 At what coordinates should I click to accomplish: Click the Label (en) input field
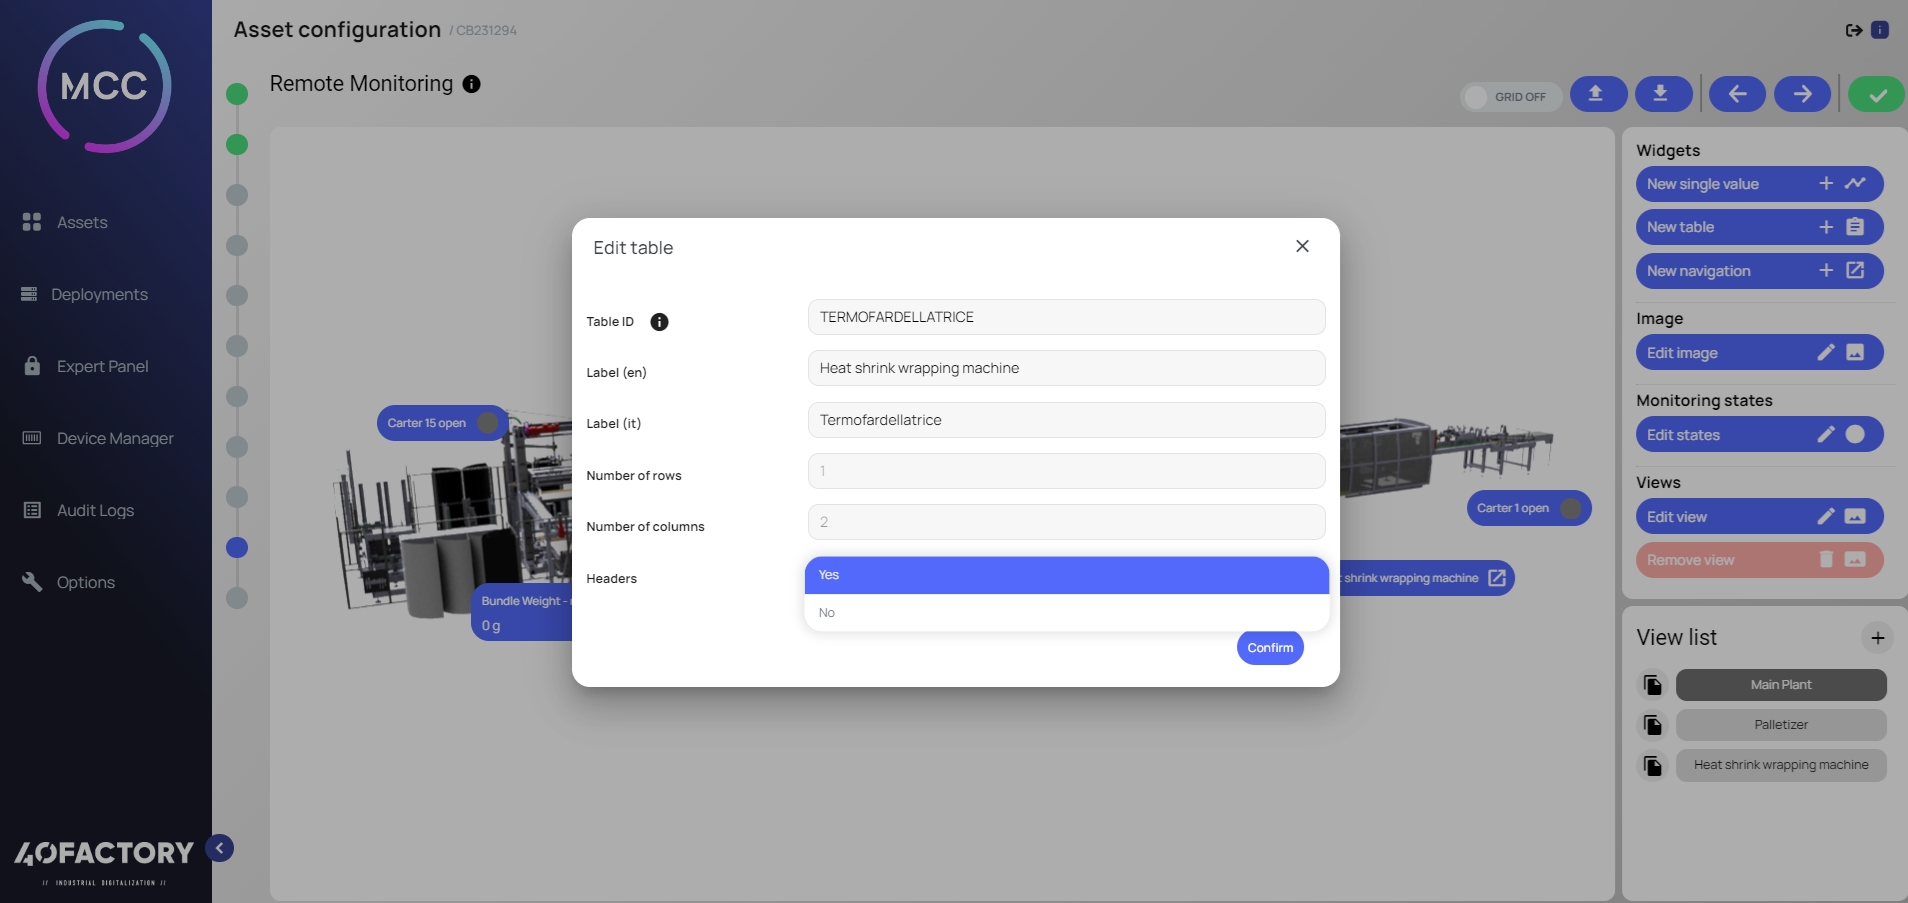click(x=1066, y=368)
